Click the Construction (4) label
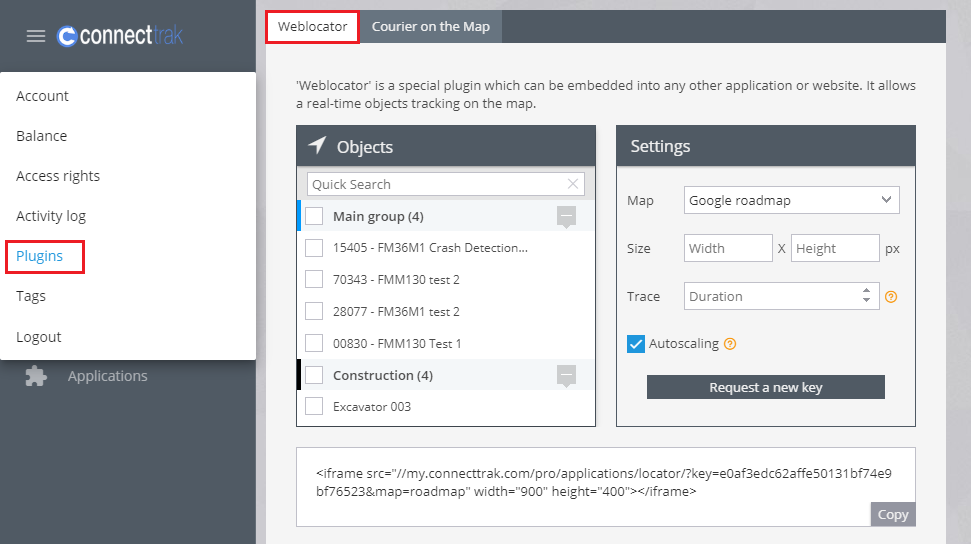This screenshot has width=971, height=544. (383, 375)
